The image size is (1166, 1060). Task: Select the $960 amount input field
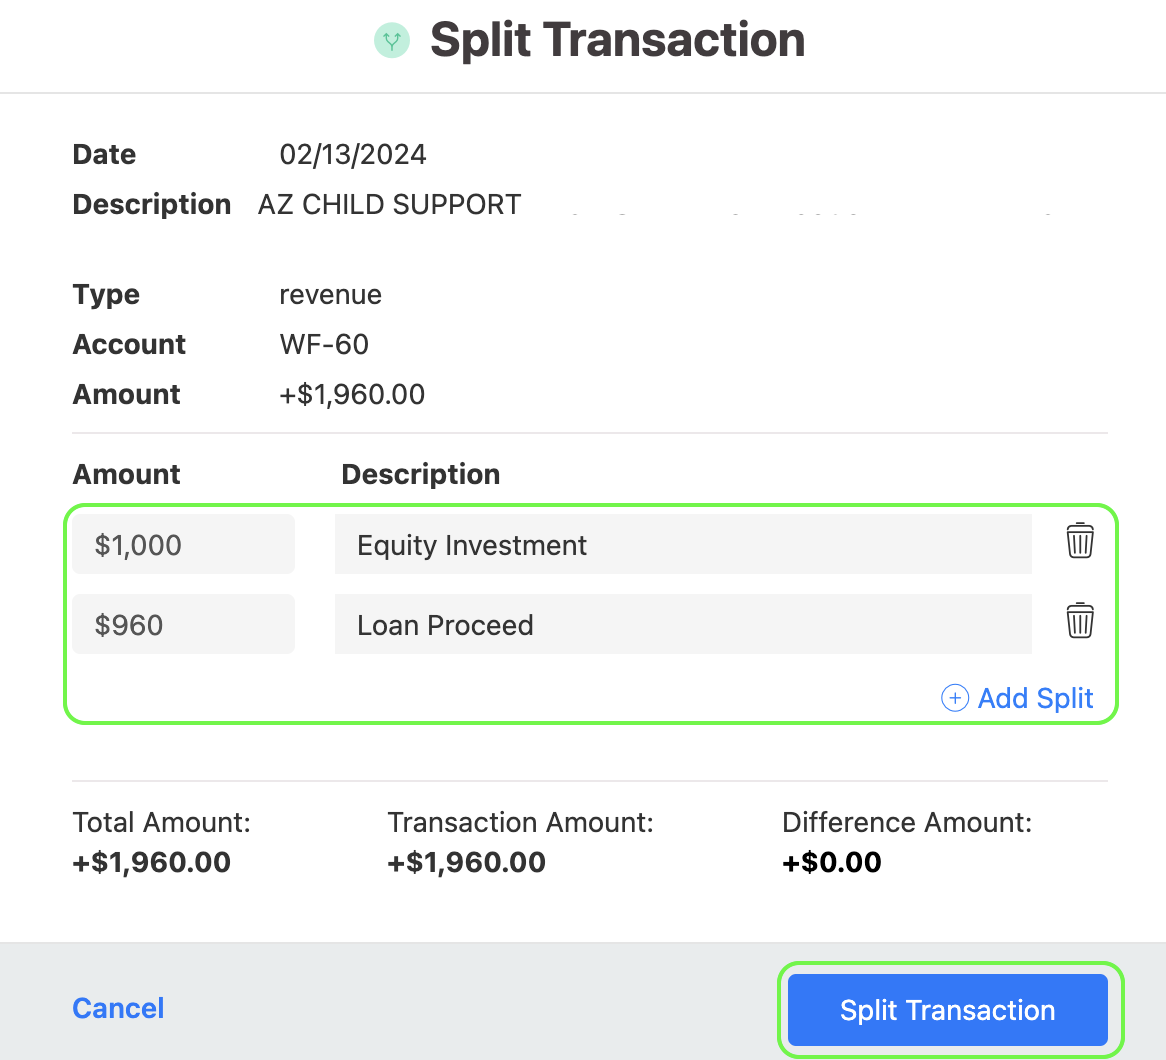pyautogui.click(x=183, y=624)
